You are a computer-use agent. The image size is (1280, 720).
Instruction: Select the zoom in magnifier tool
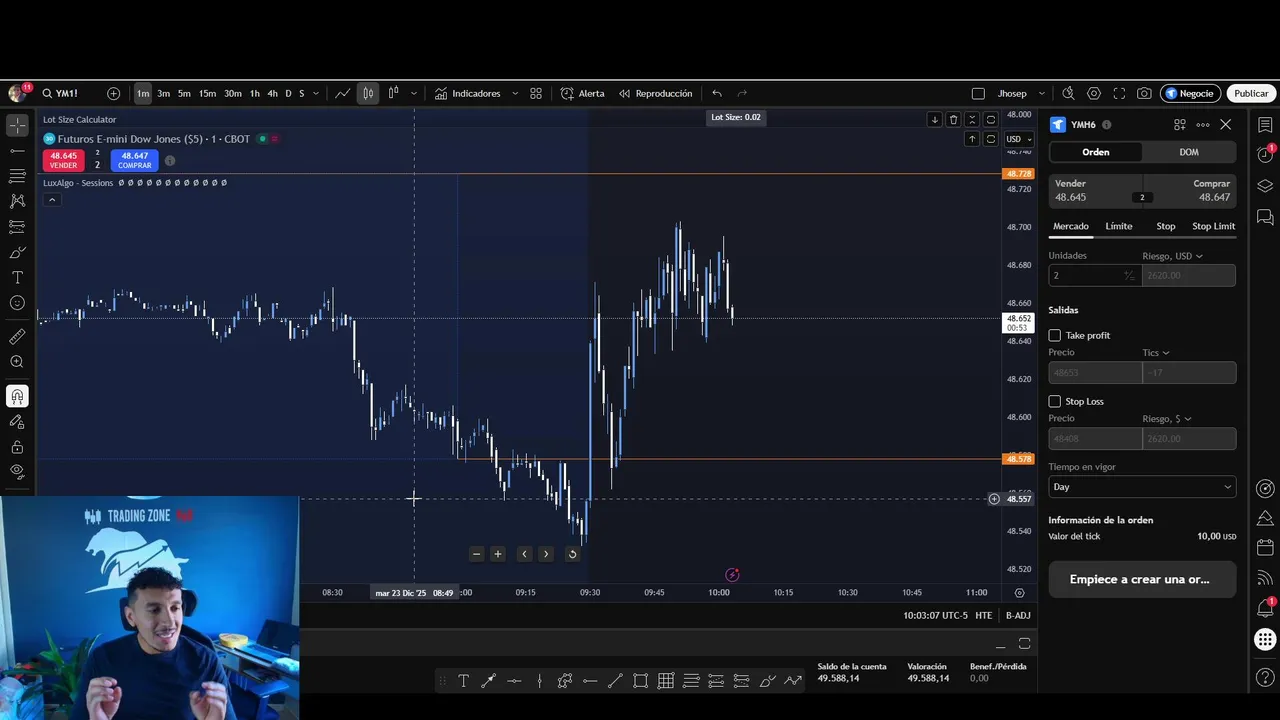(x=17, y=362)
